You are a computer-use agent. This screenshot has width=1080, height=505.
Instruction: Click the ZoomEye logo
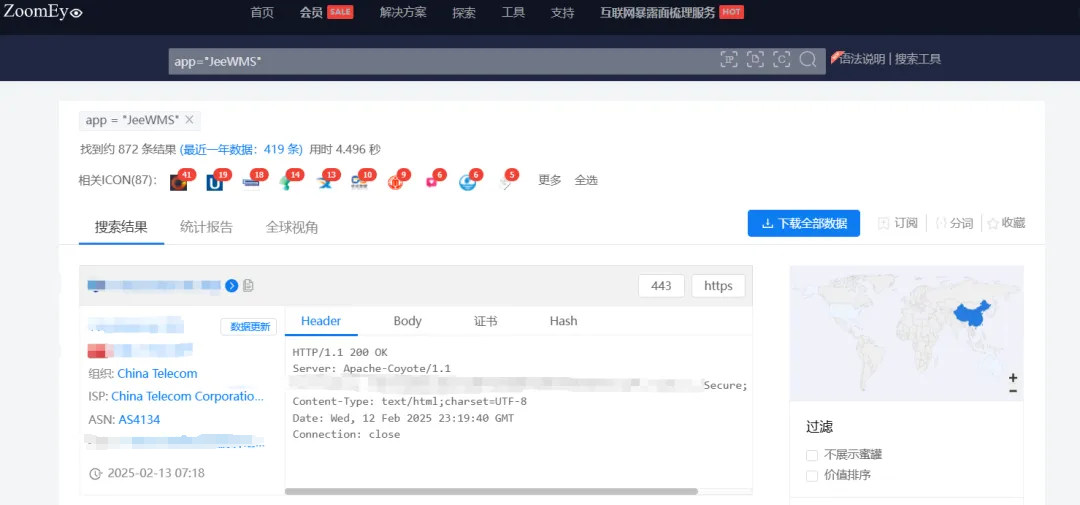43,11
